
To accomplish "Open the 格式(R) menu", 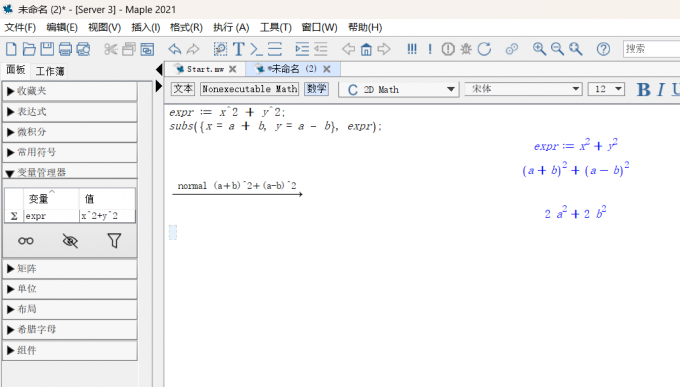I will tap(186, 28).
